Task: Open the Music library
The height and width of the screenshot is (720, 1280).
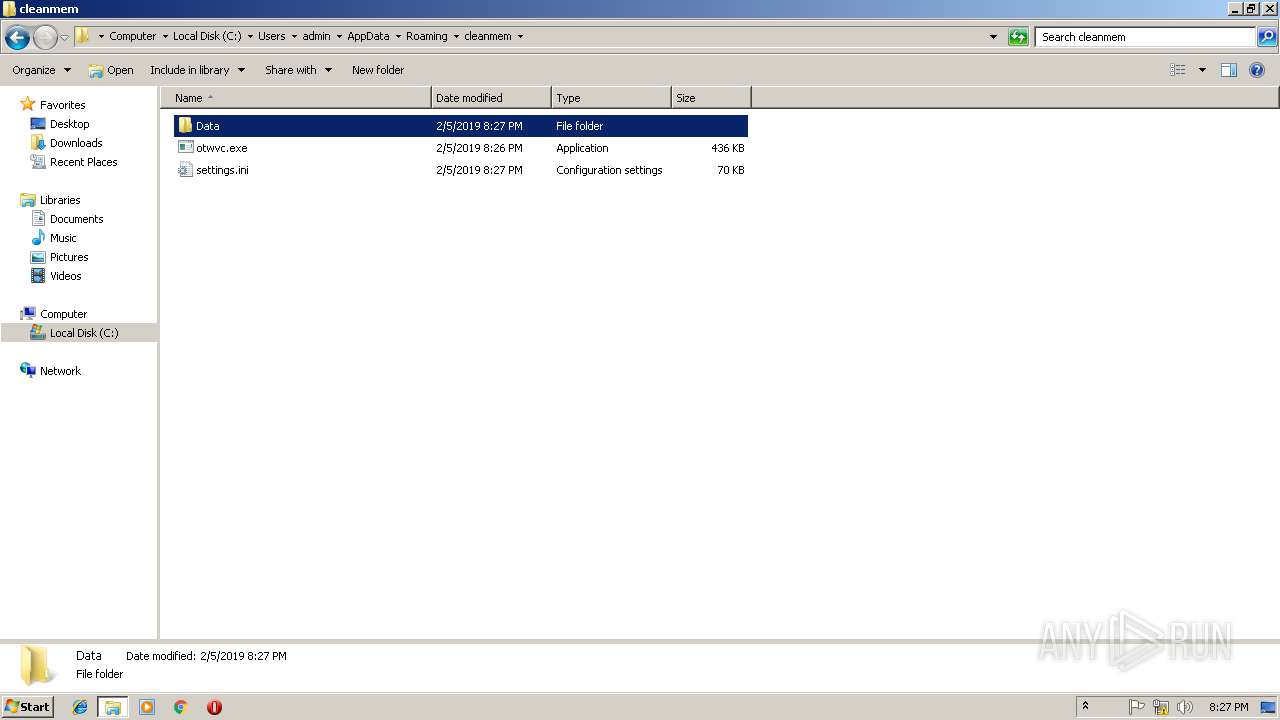Action: tap(63, 238)
